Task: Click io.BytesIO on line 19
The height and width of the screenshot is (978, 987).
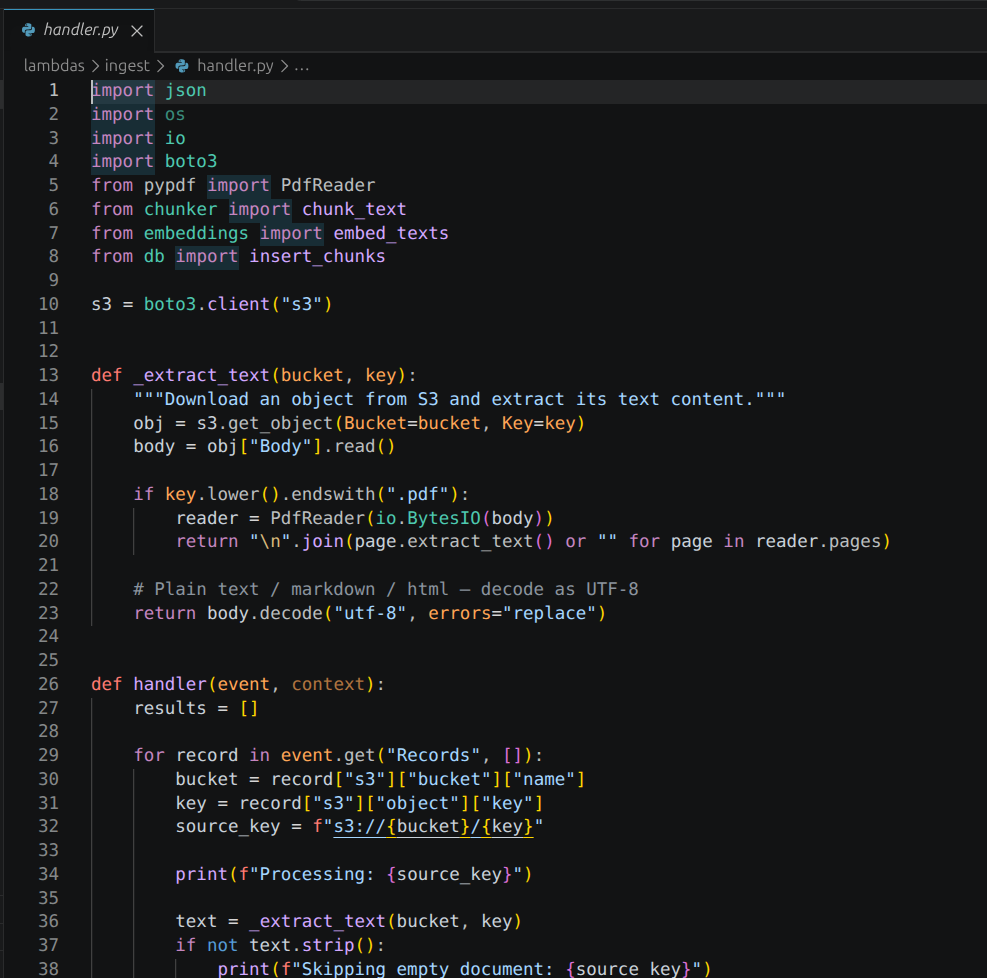Action: point(428,519)
